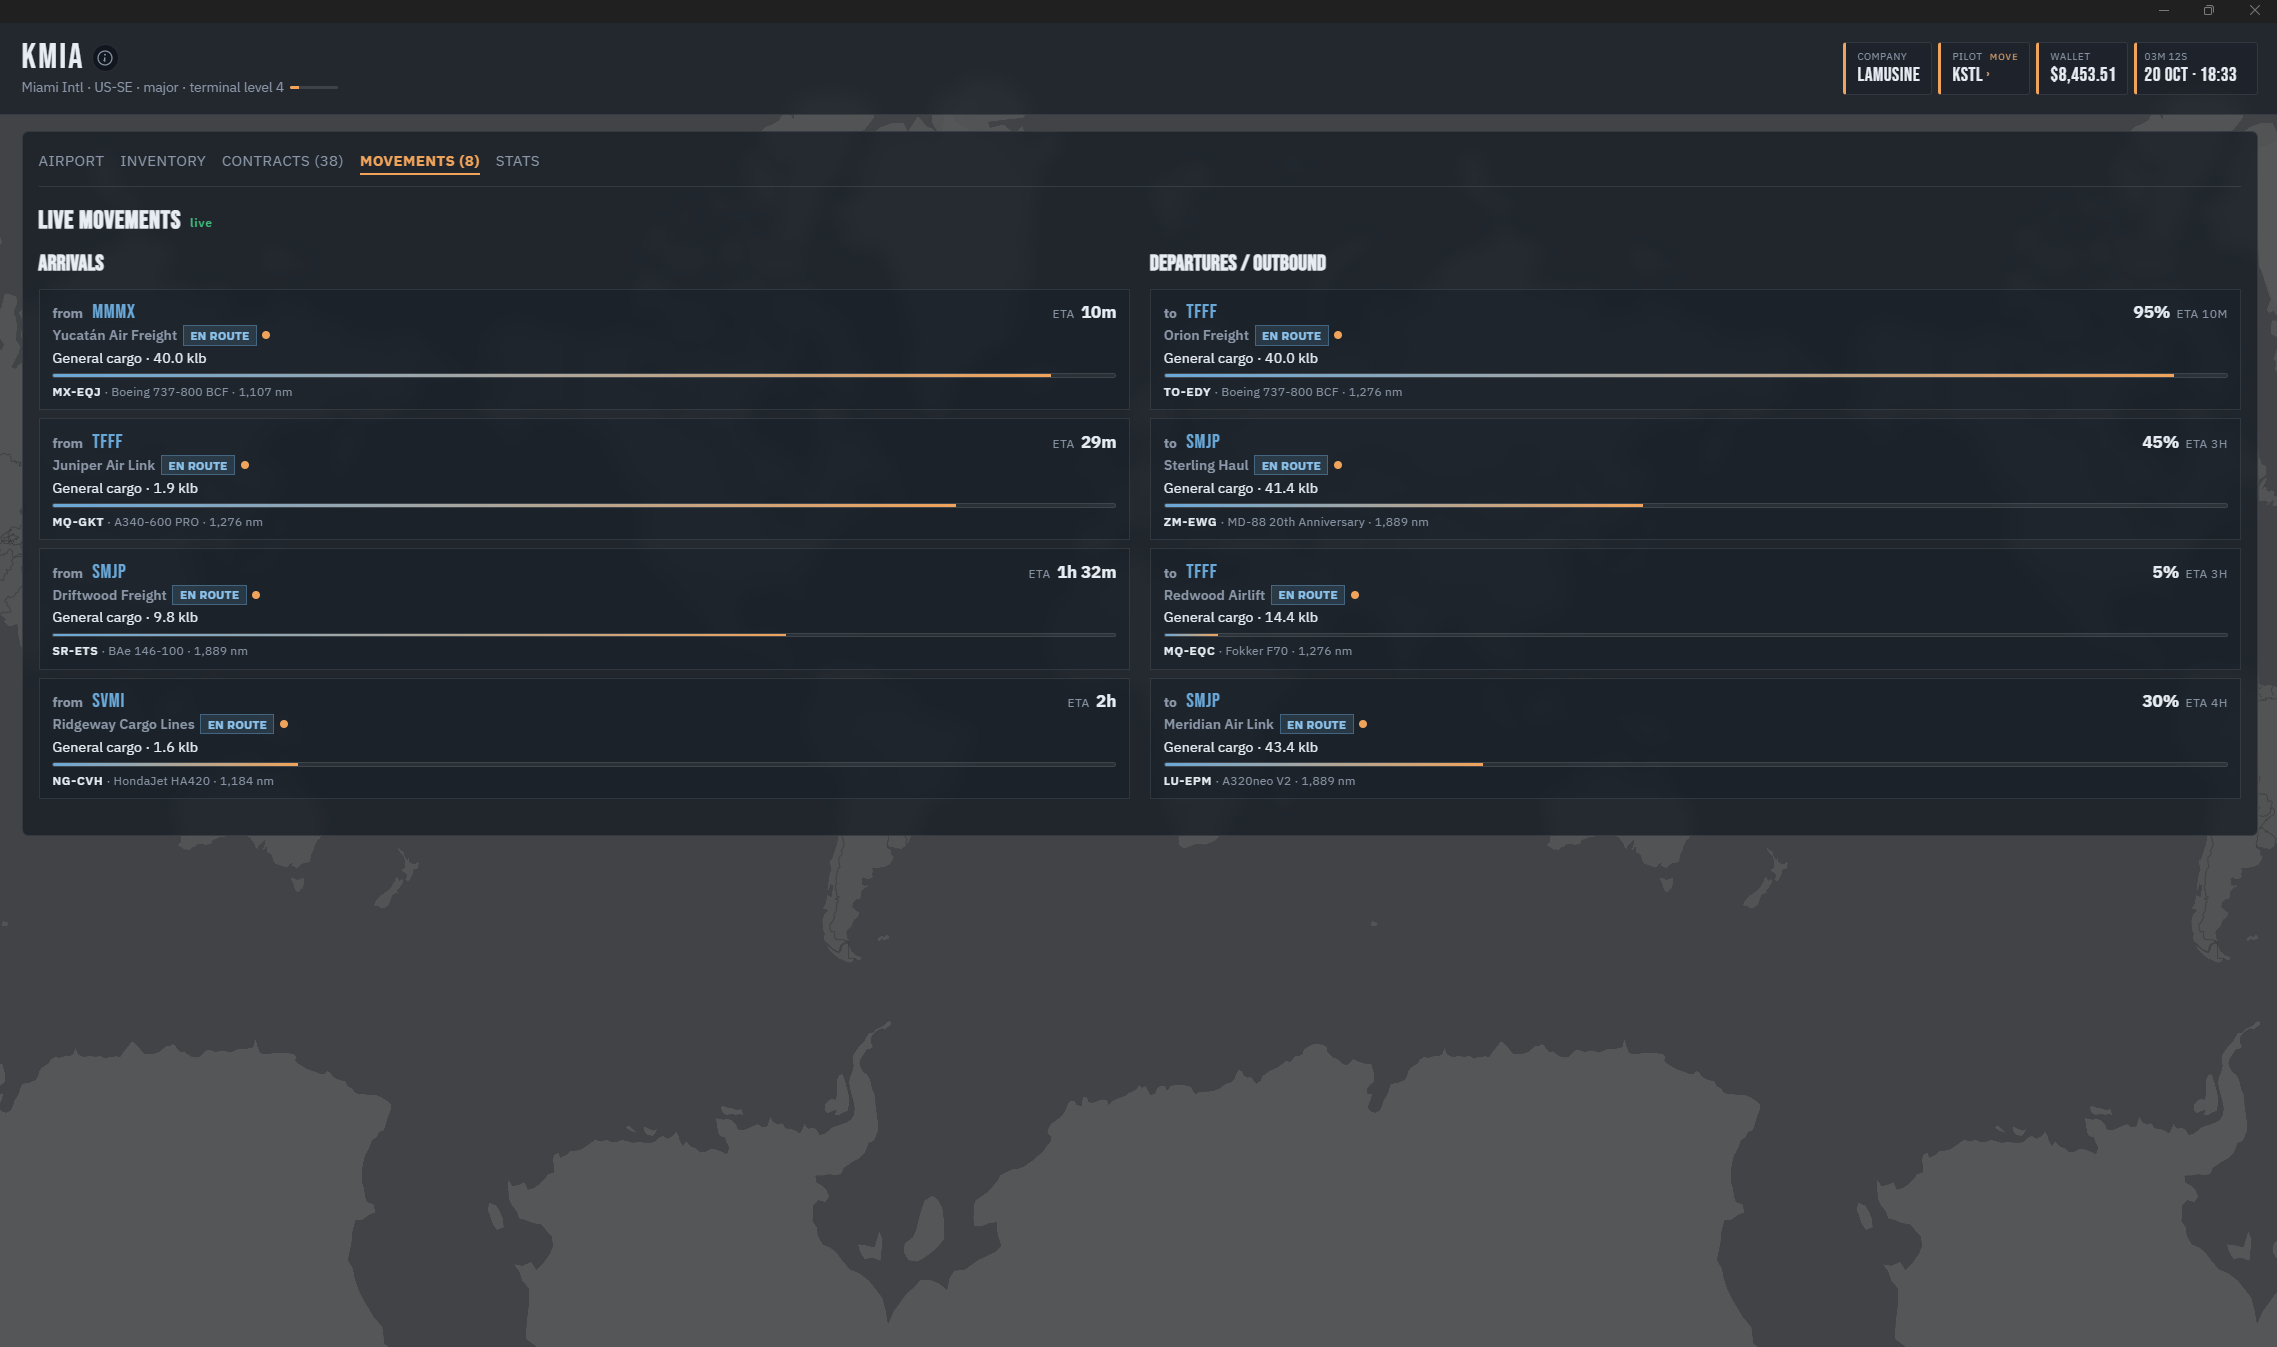The image size is (2277, 1347).
Task: Click the PILOT MOVE KSTL box
Action: [1983, 68]
